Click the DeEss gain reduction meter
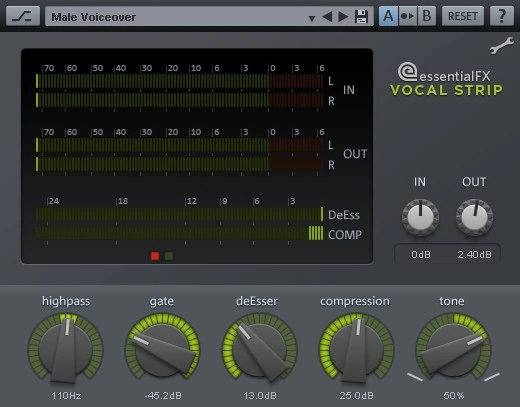The image size is (520, 407). point(179,214)
